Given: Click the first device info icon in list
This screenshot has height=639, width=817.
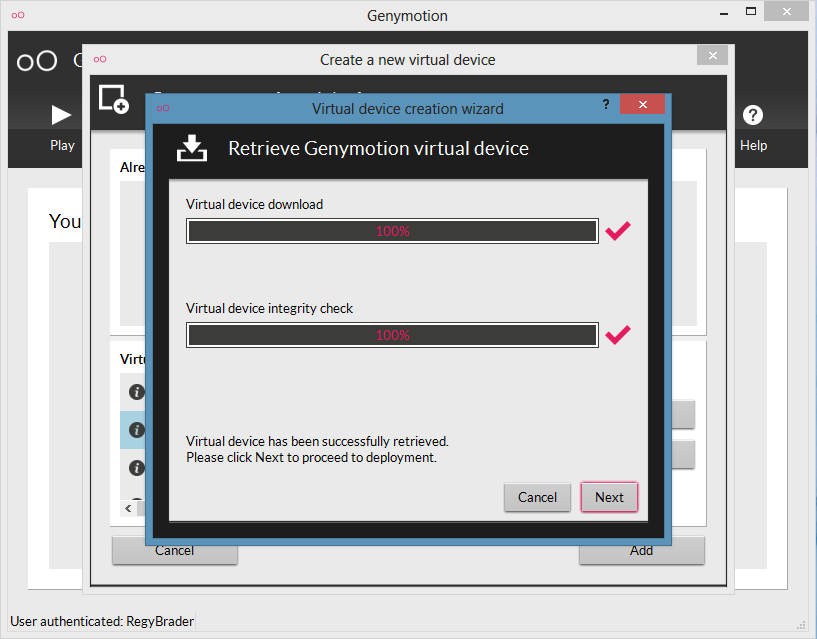Looking at the screenshot, I should click(x=137, y=391).
